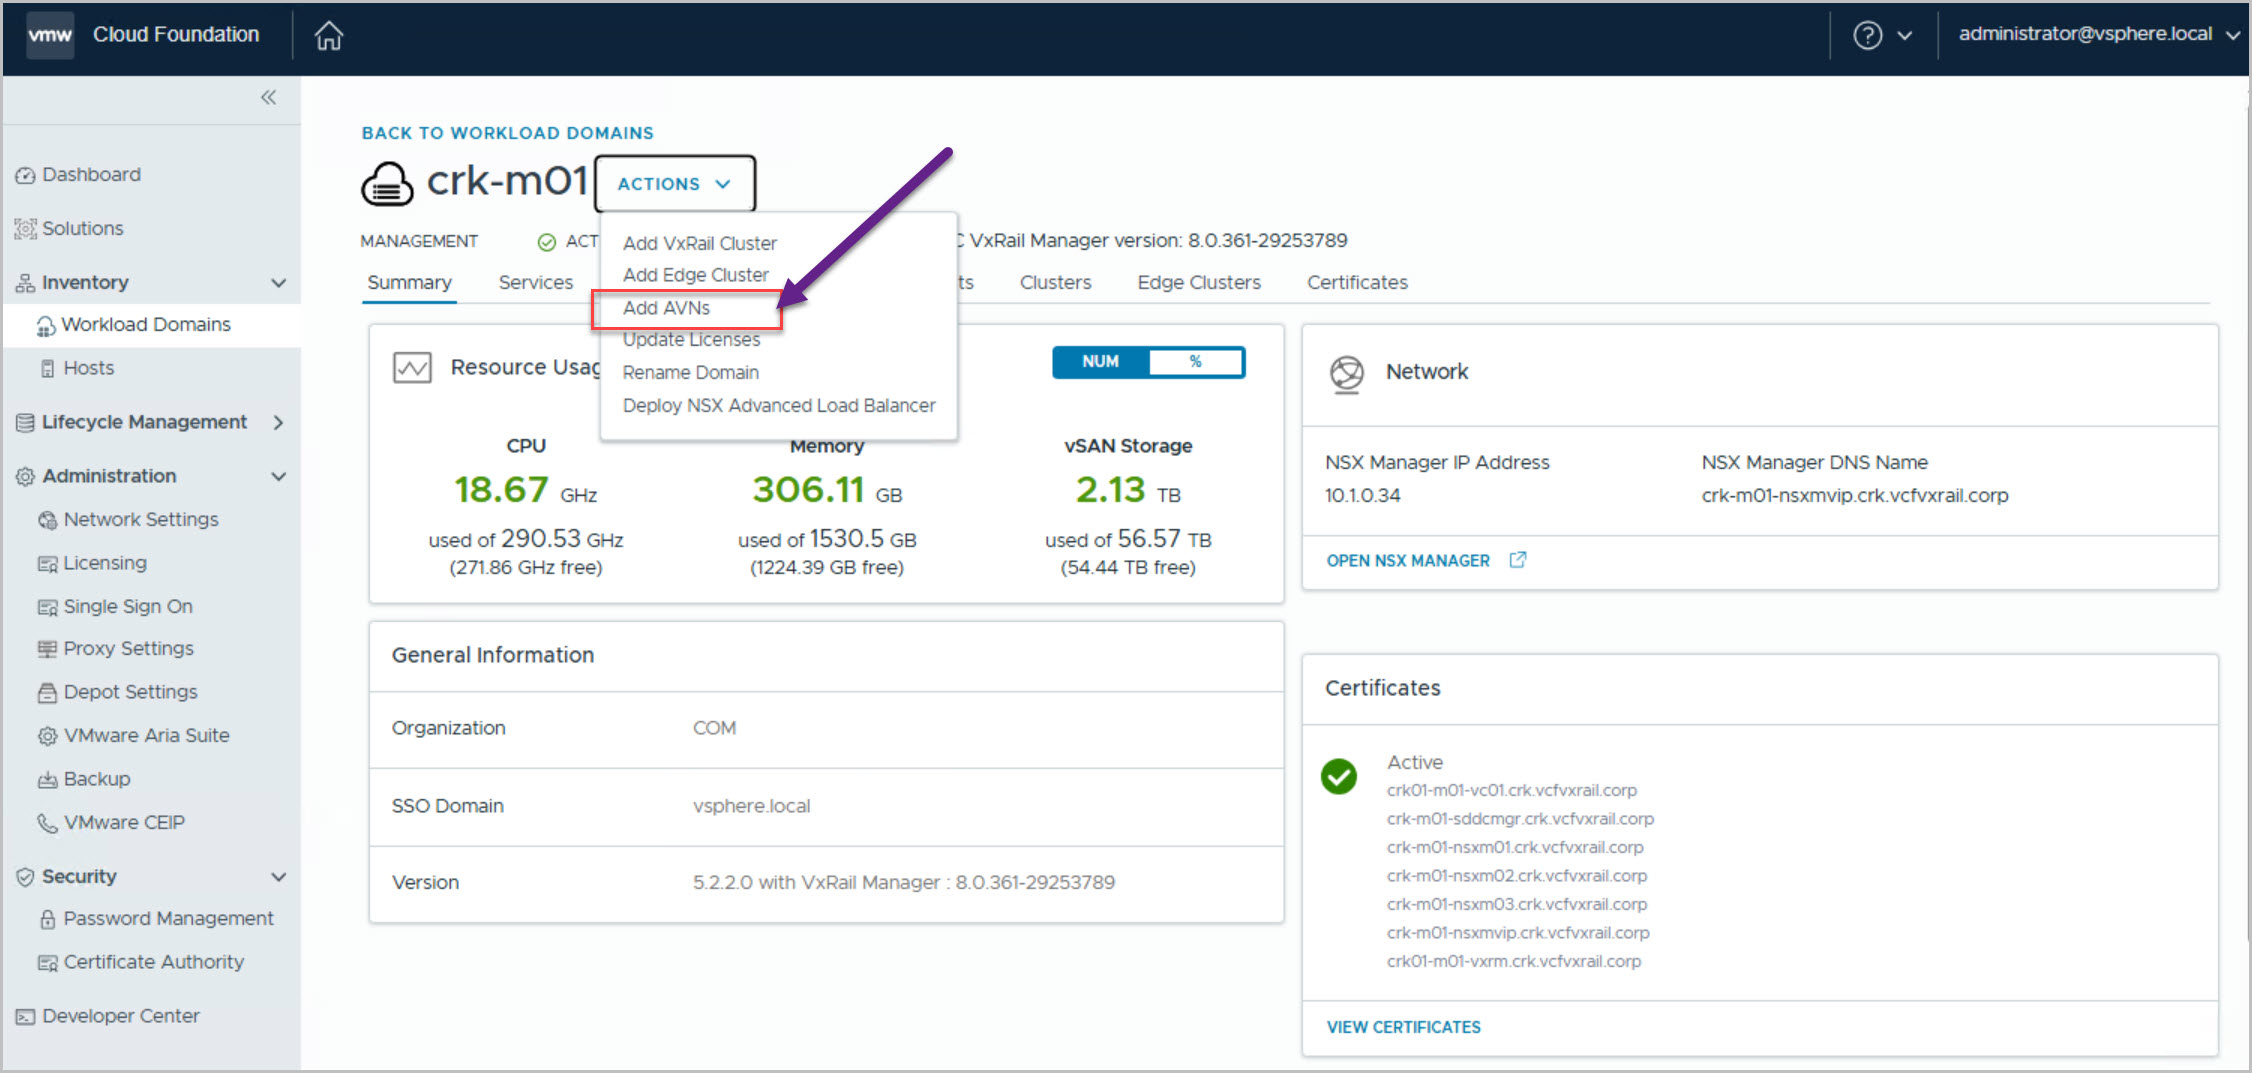Expand the Lifecycle Management section
The height and width of the screenshot is (1073, 2252).
(278, 422)
